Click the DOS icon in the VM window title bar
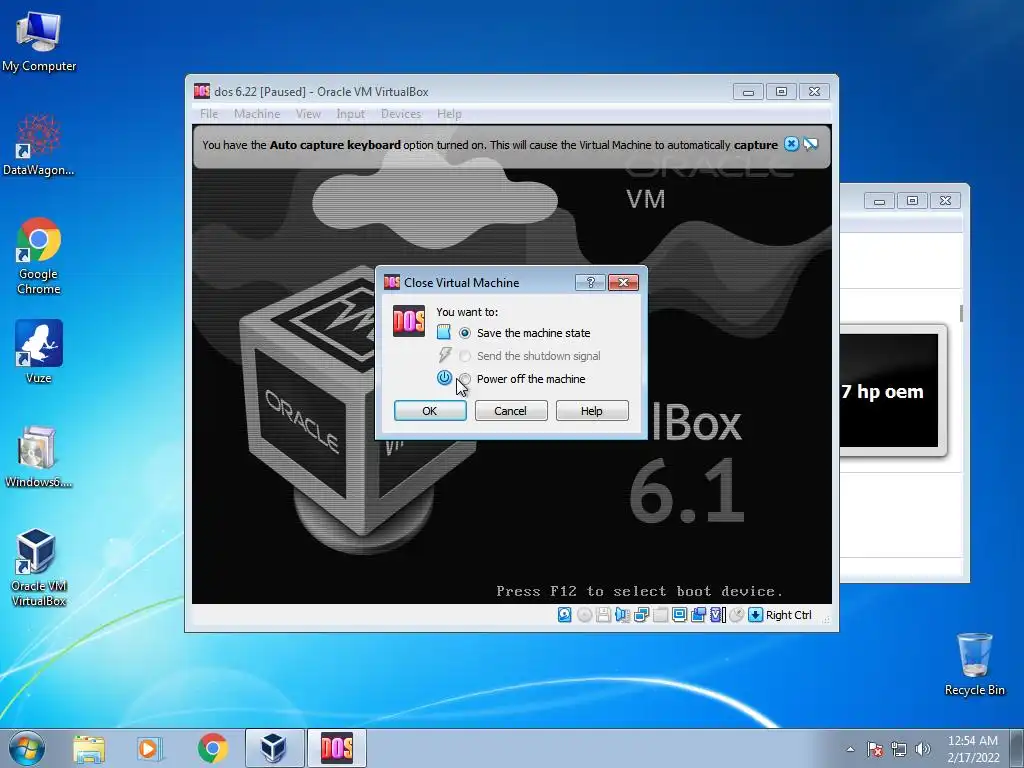 pyautogui.click(x=202, y=91)
